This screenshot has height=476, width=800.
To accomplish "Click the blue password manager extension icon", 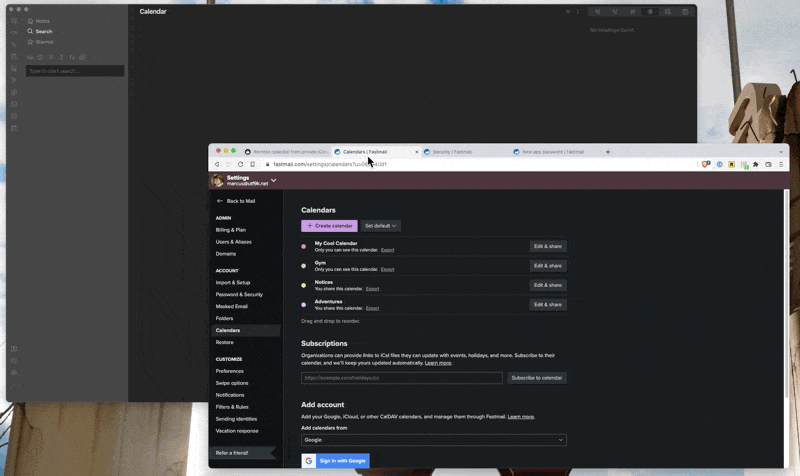I will (719, 164).
